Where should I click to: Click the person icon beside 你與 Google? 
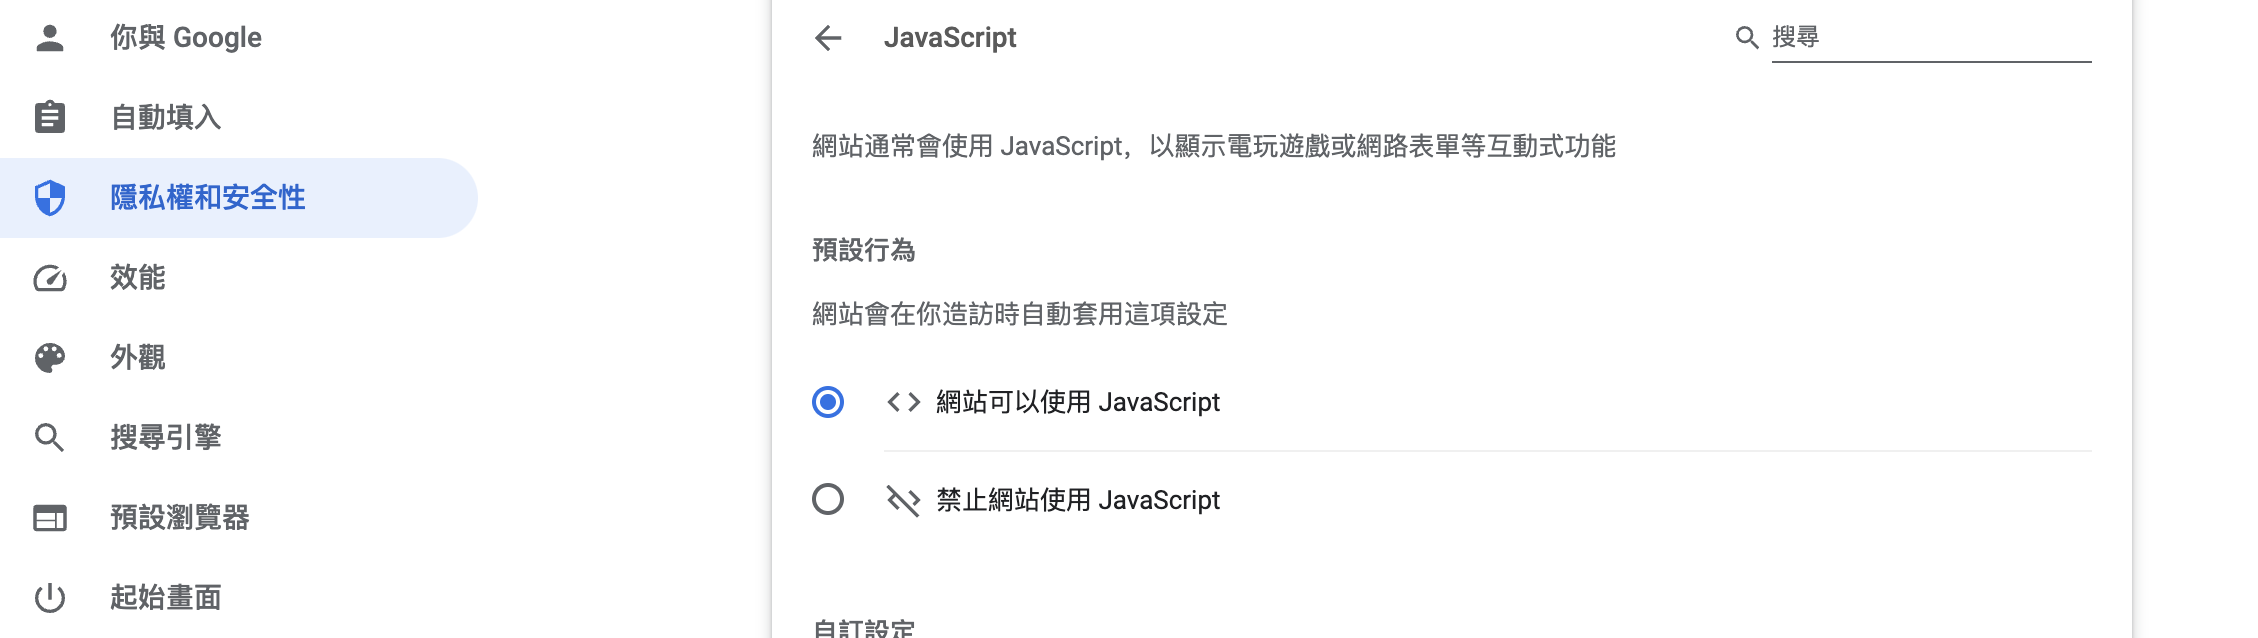[x=49, y=38]
